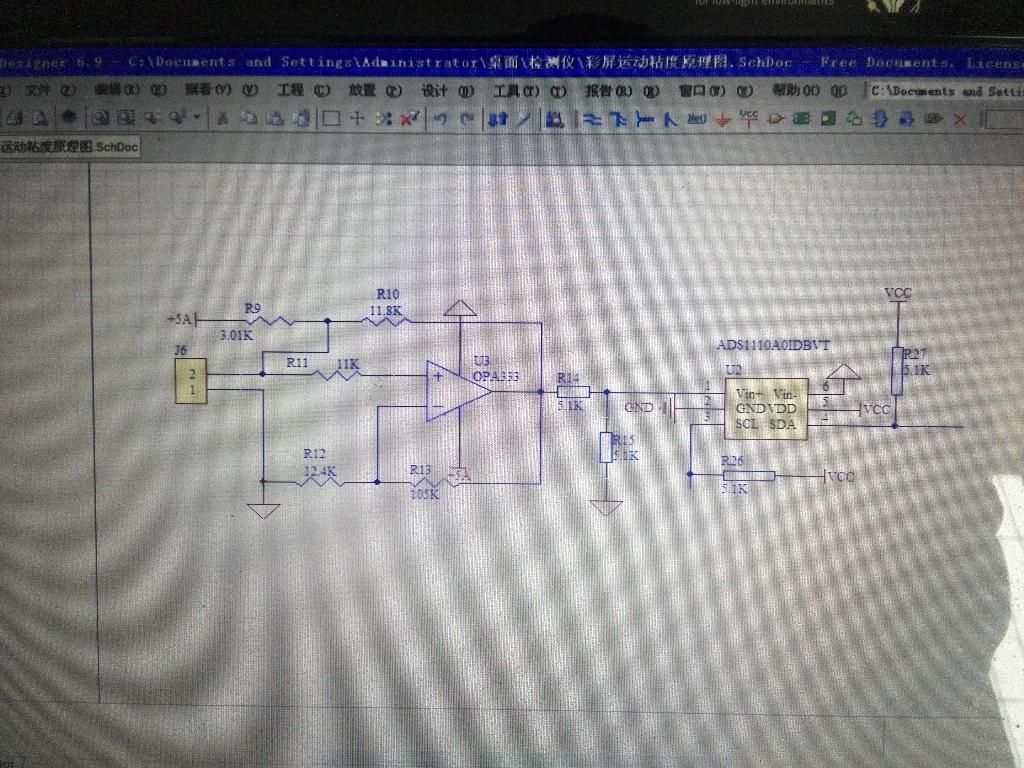Switch to the 运动粘度原理图.SchDoc tab
This screenshot has width=1024, height=768.
69,147
